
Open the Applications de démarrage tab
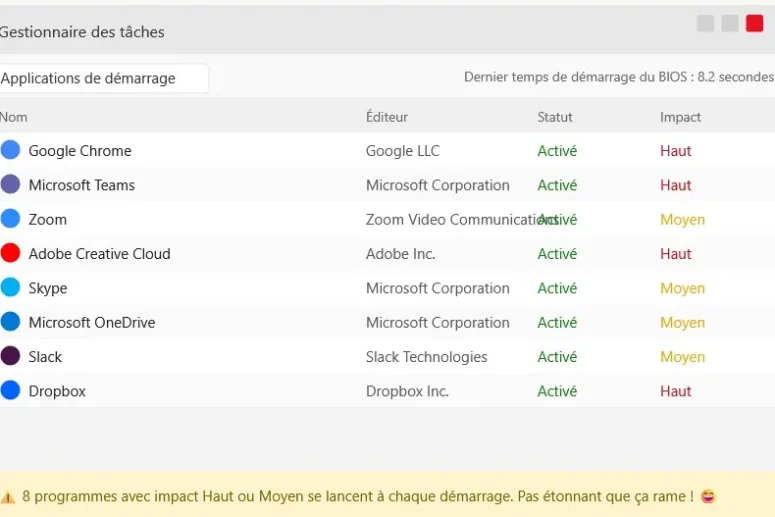click(103, 78)
